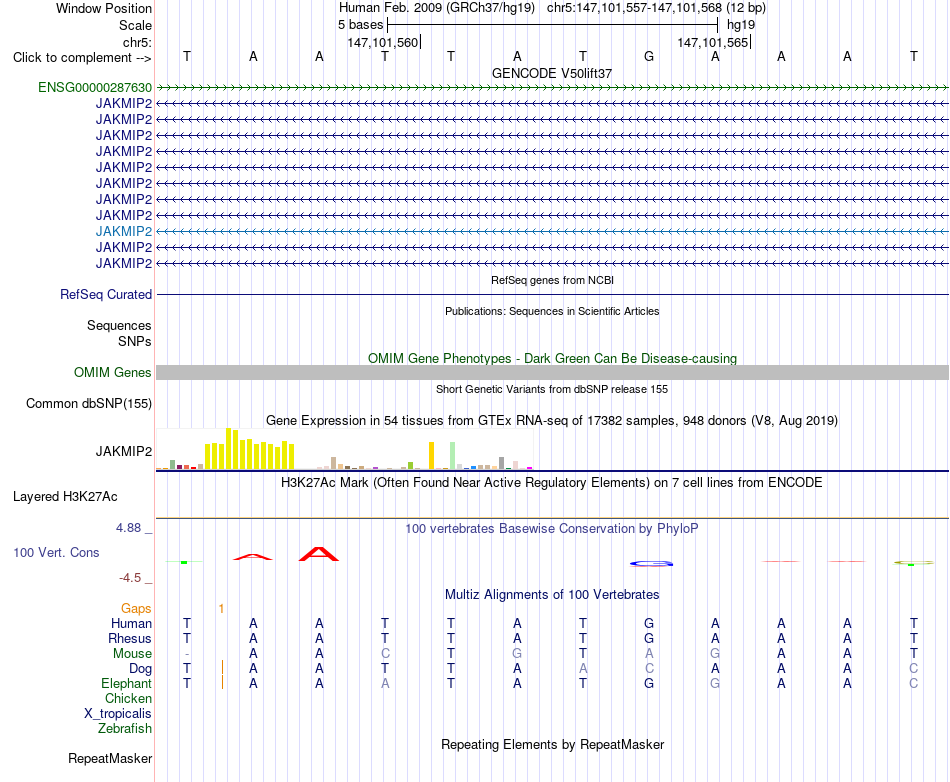This screenshot has width=950, height=782.
Task: Click the 147,101,560 position marker
Action: pyautogui.click(x=383, y=42)
